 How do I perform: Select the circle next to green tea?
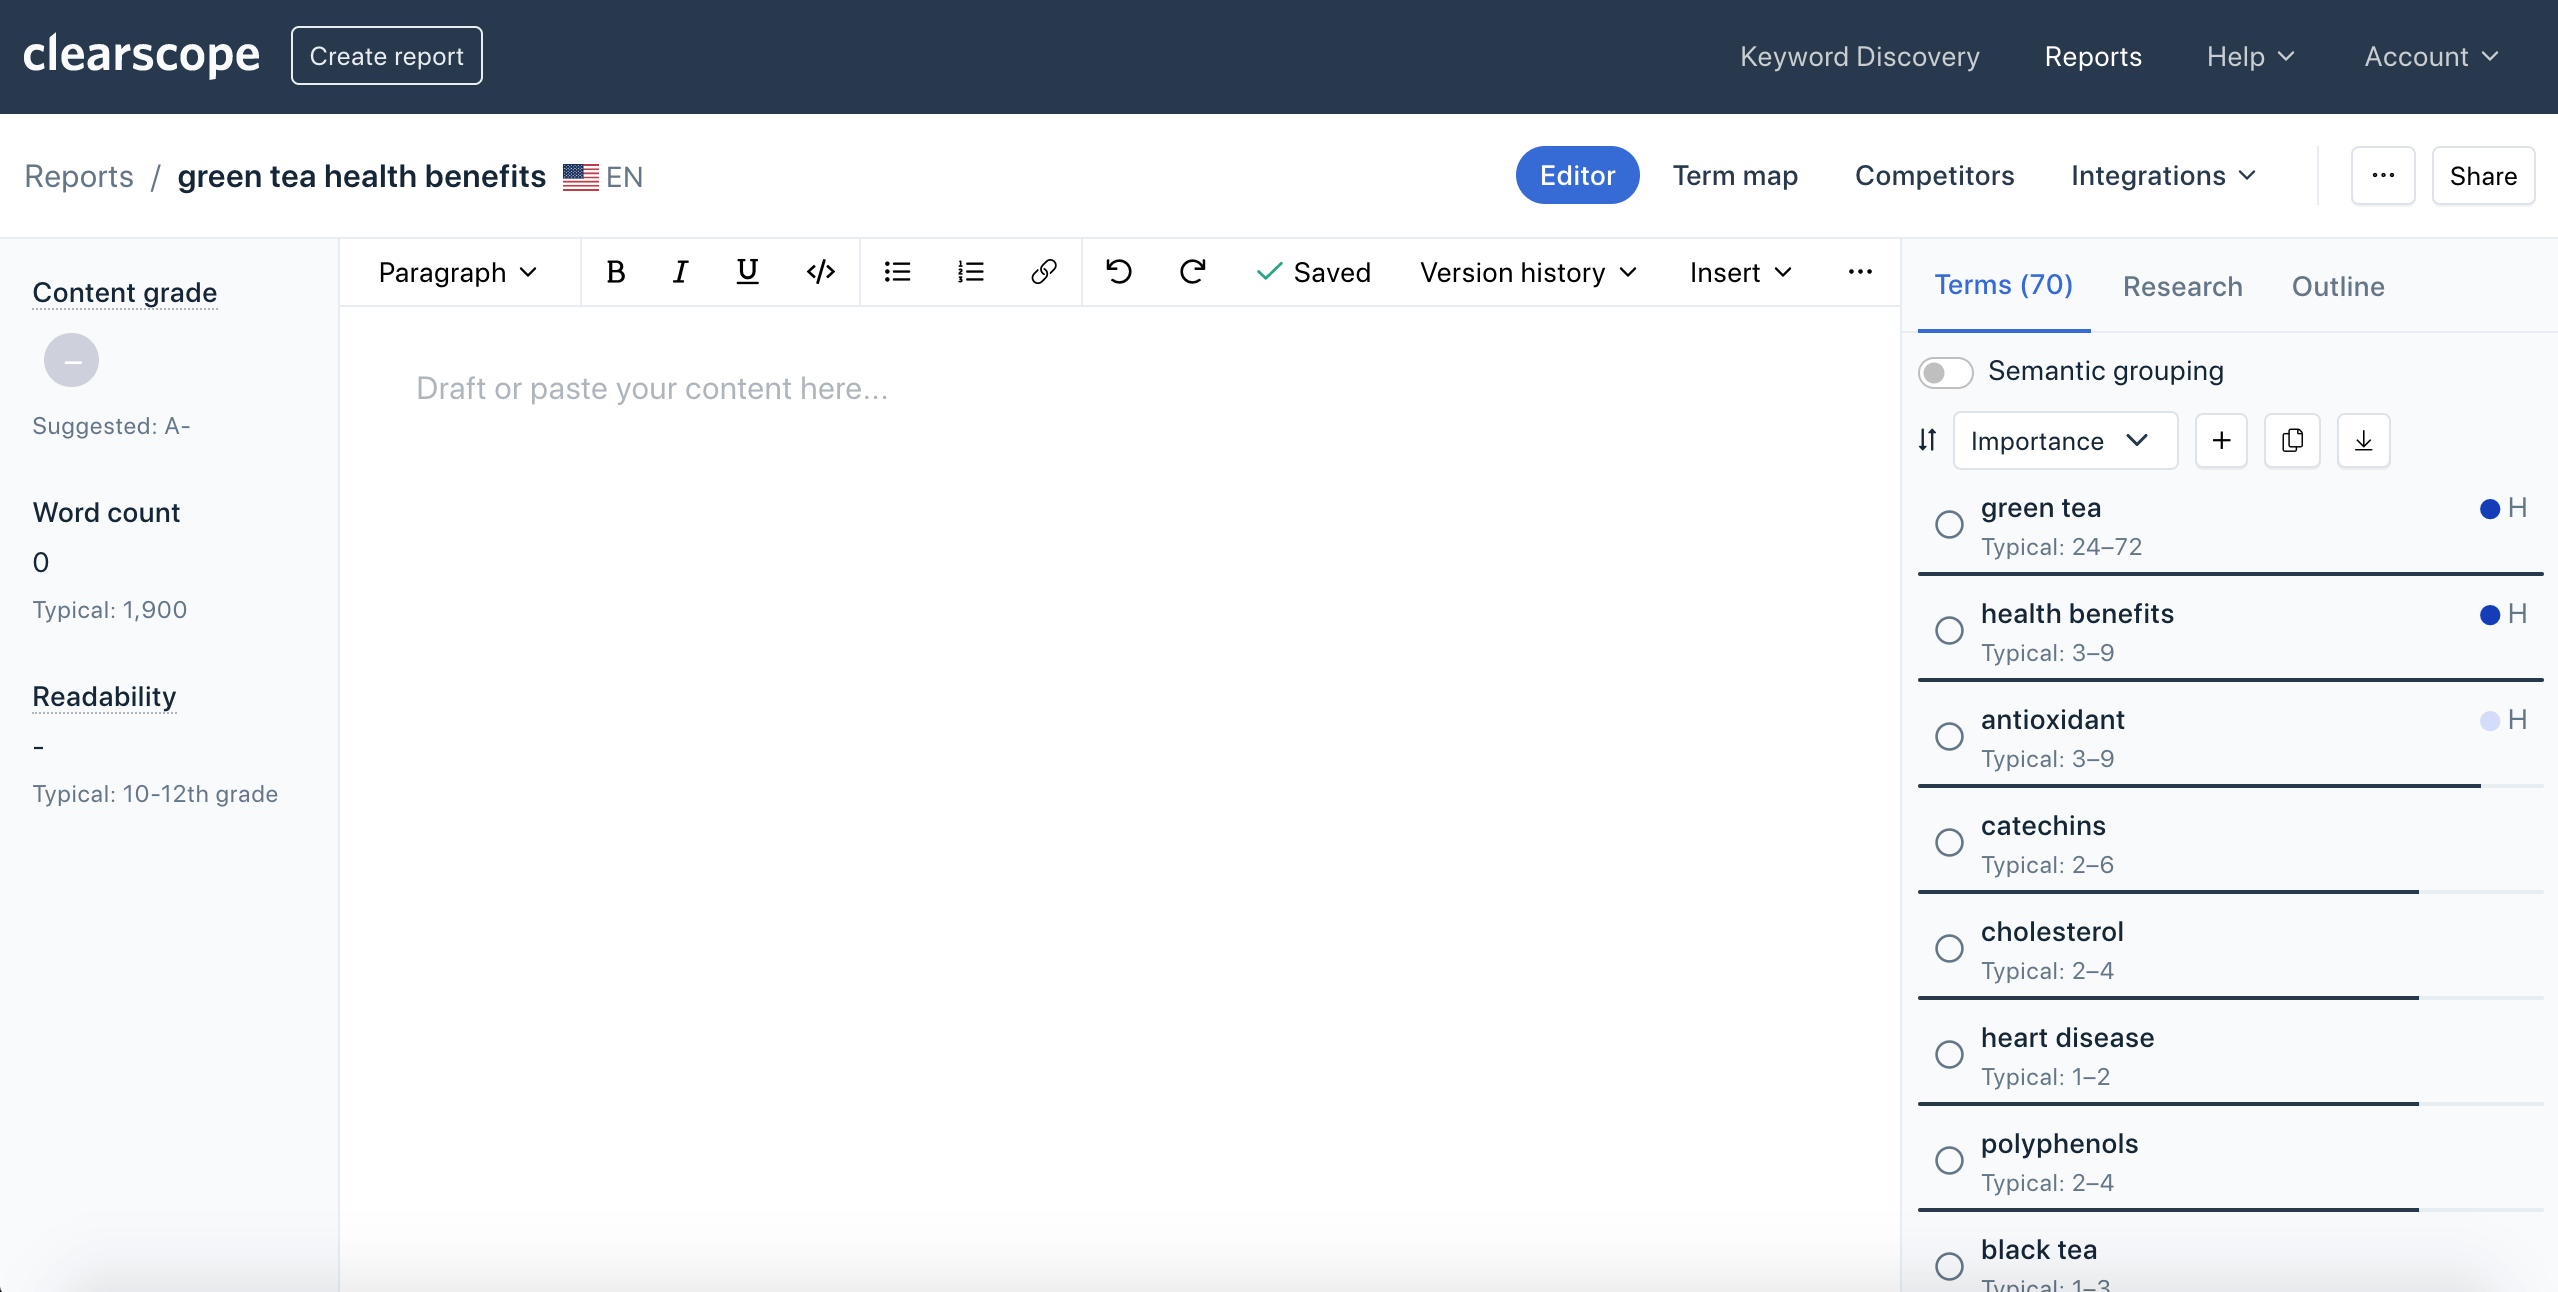point(1949,524)
